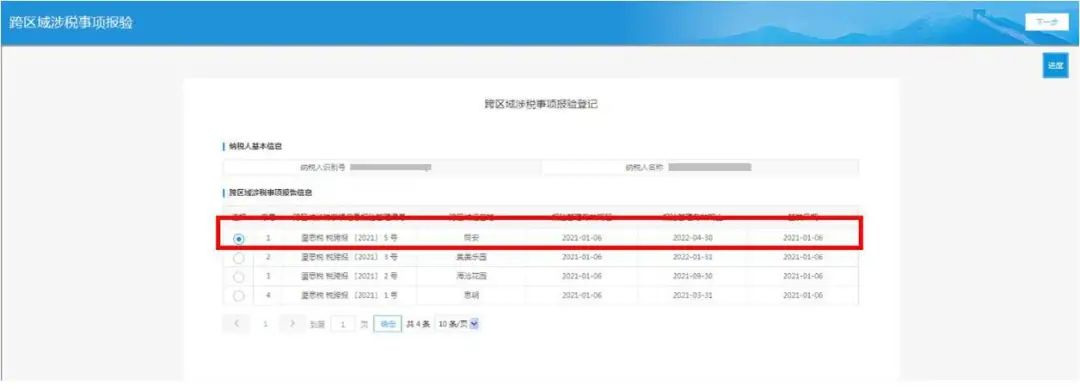Viewport: 1080px width, 390px height.
Task: Click the 纳税人名称 field label
Action: click(x=644, y=167)
